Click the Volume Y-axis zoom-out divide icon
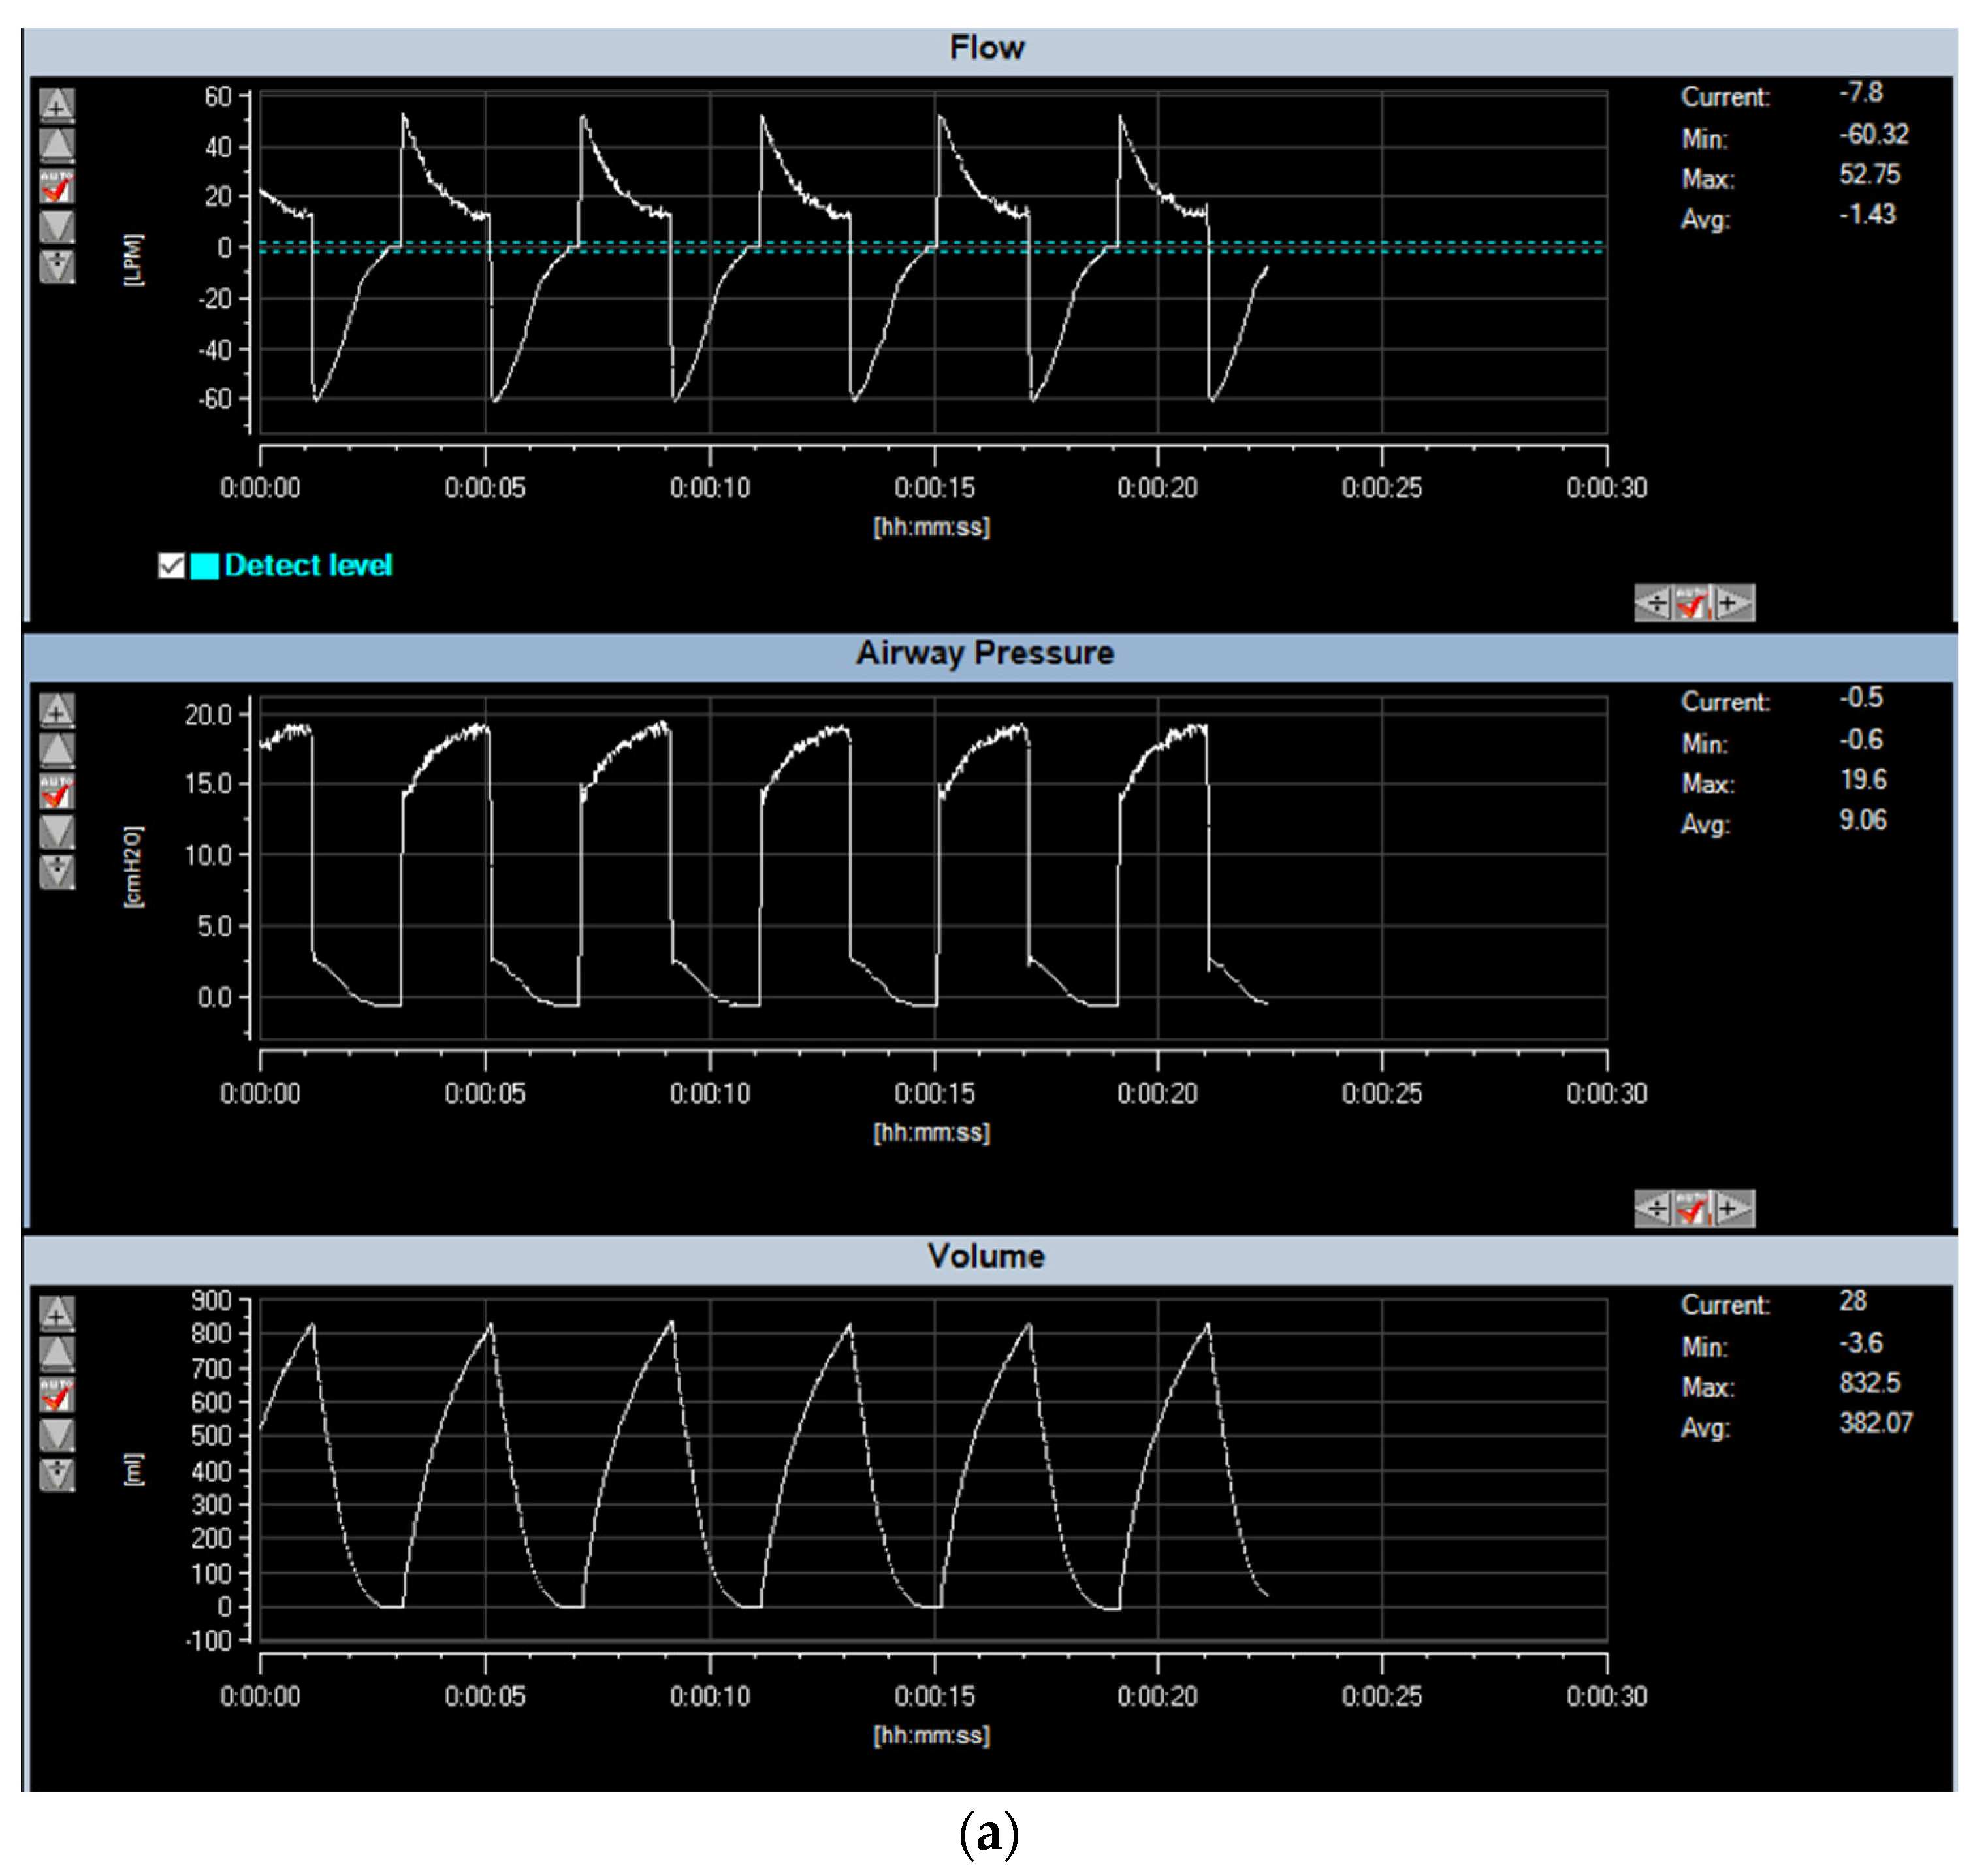 tap(57, 1474)
